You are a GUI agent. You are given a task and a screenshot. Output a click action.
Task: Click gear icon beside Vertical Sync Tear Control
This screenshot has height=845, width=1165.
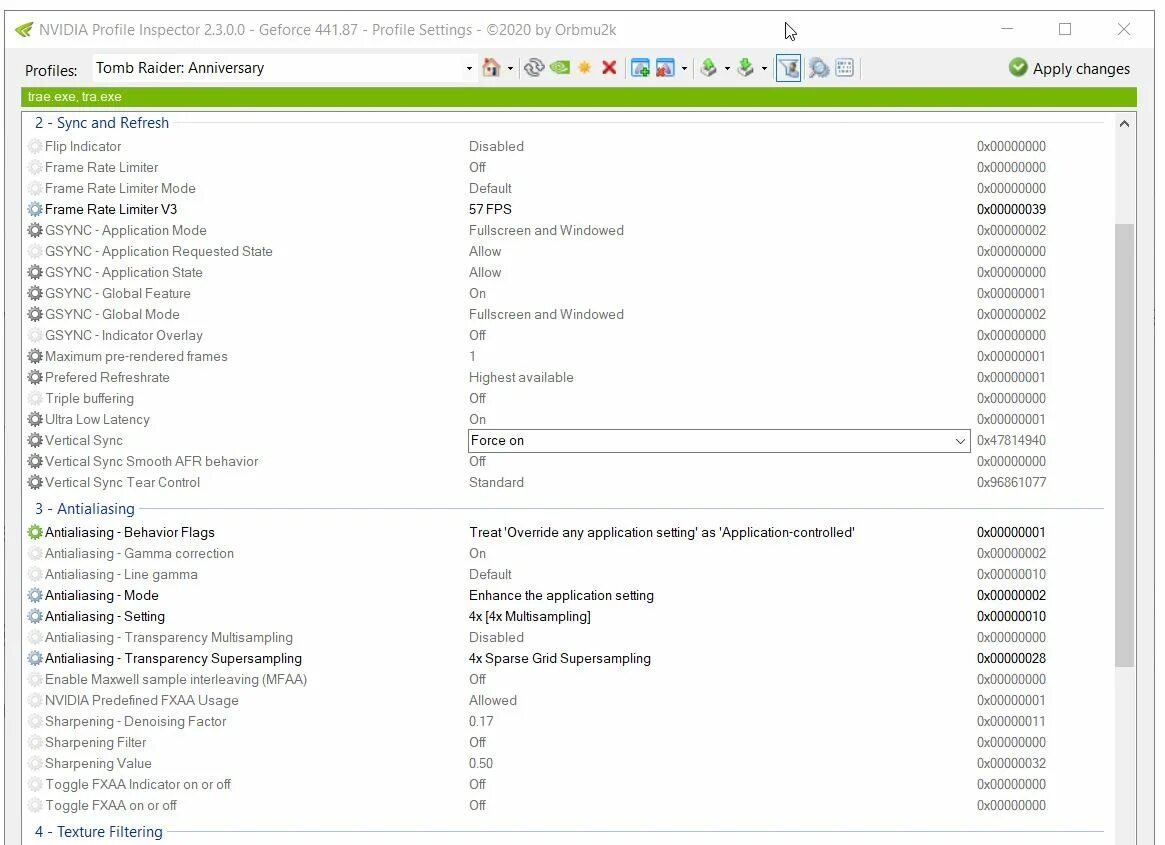[35, 482]
